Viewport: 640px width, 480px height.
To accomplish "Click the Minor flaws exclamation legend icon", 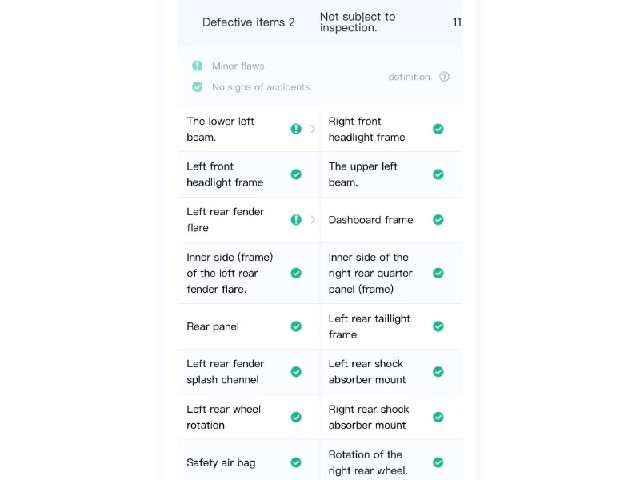I will 197,66.
